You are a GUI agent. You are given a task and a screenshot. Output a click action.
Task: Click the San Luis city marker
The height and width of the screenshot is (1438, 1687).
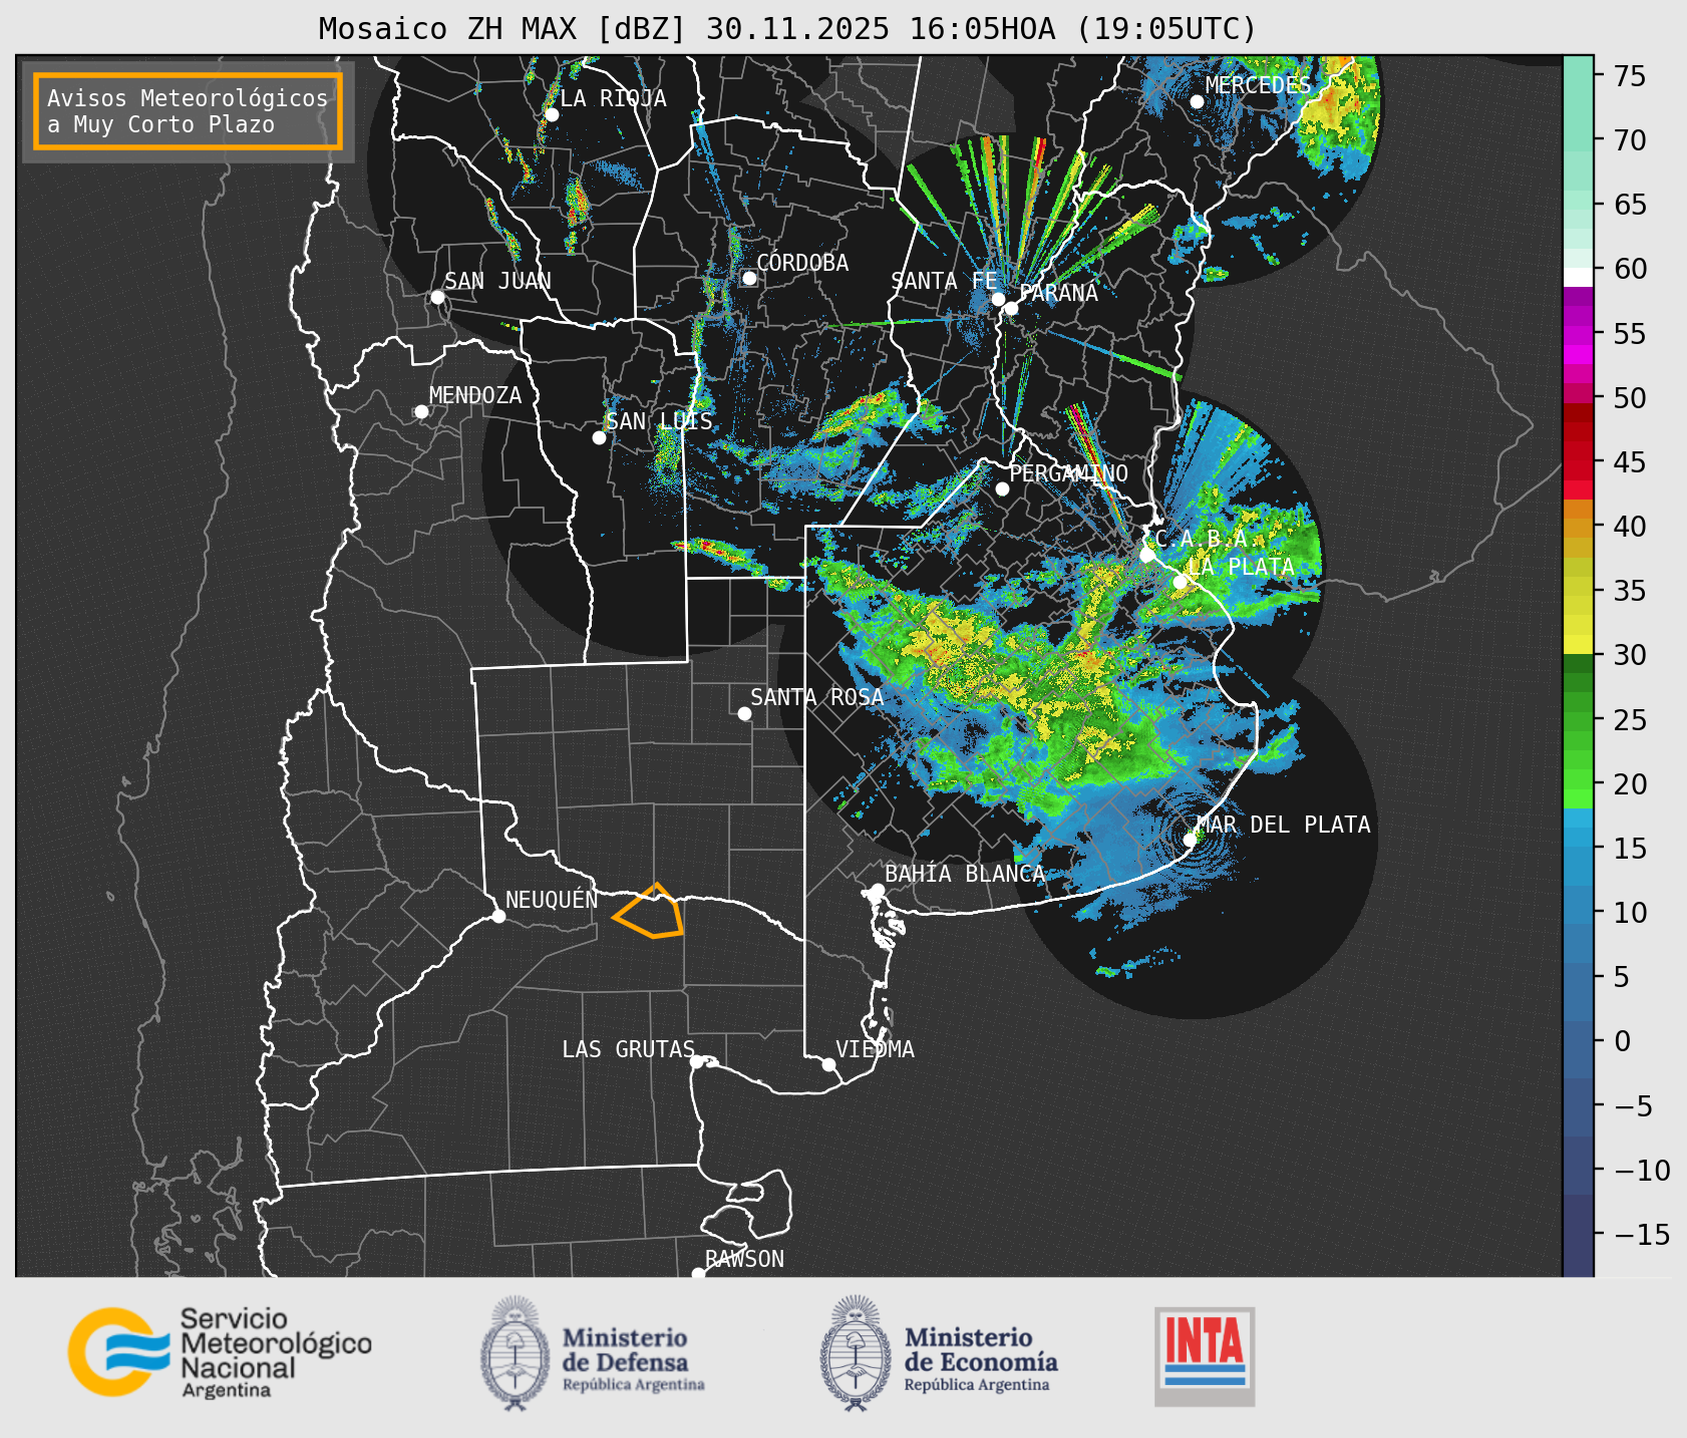coord(599,438)
